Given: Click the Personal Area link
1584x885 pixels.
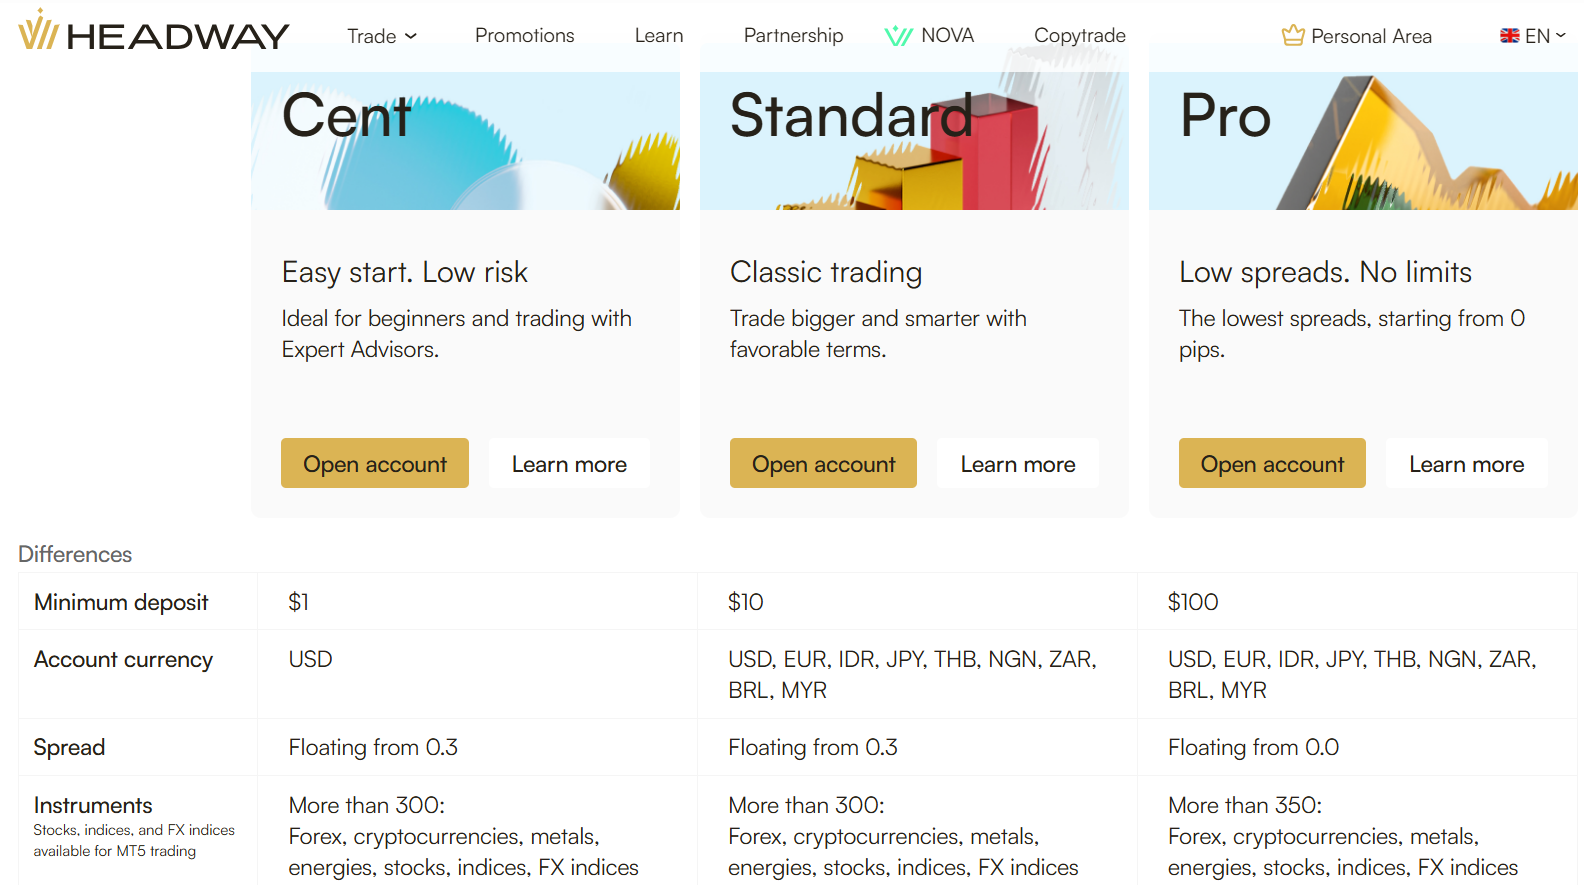Looking at the screenshot, I should point(1371,36).
